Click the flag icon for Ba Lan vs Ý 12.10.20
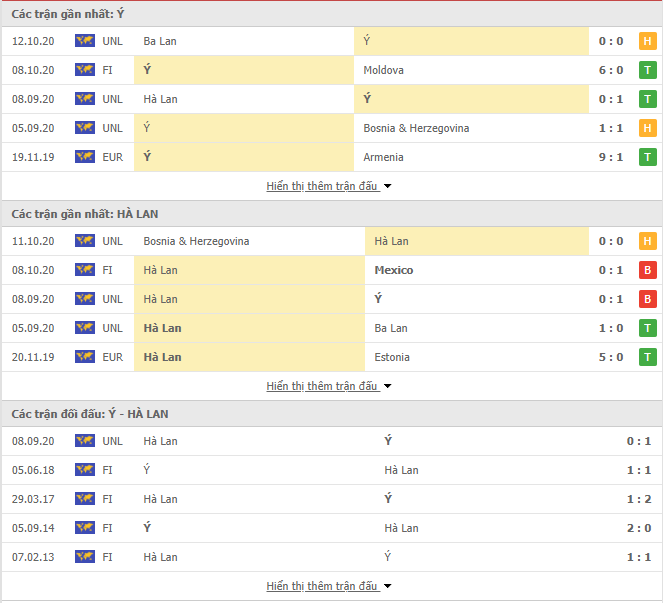Image resolution: width=663 pixels, height=603 pixels. pyautogui.click(x=85, y=41)
